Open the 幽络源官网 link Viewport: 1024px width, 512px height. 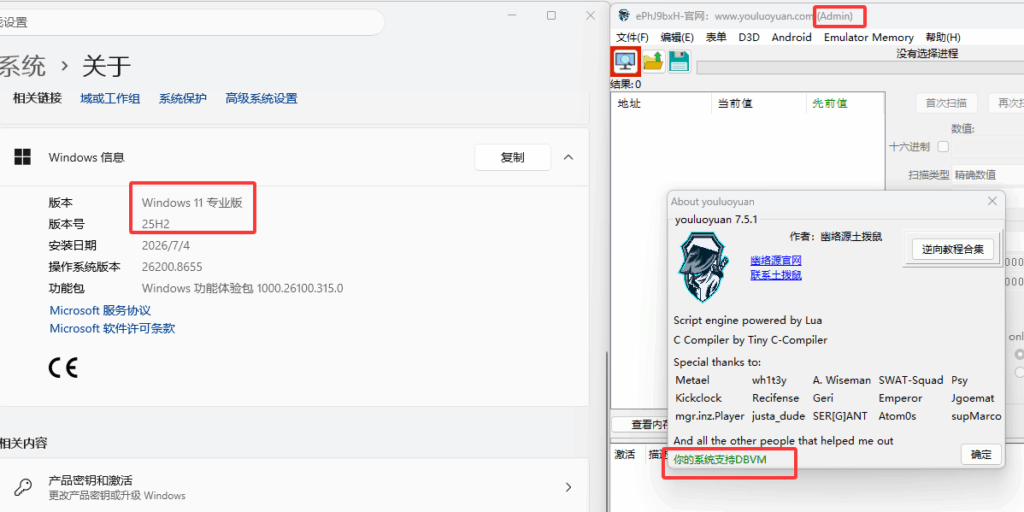click(x=776, y=261)
